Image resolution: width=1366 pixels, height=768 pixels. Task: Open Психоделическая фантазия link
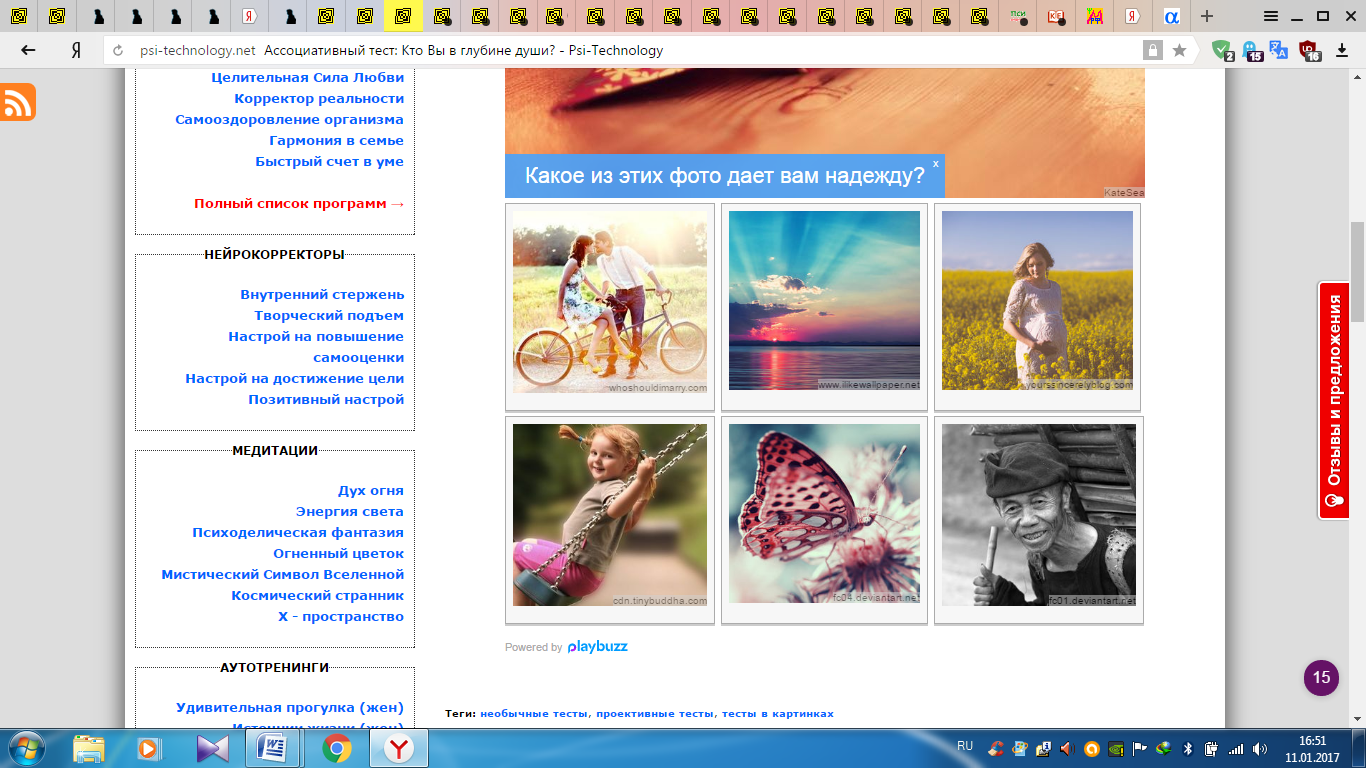pos(298,532)
